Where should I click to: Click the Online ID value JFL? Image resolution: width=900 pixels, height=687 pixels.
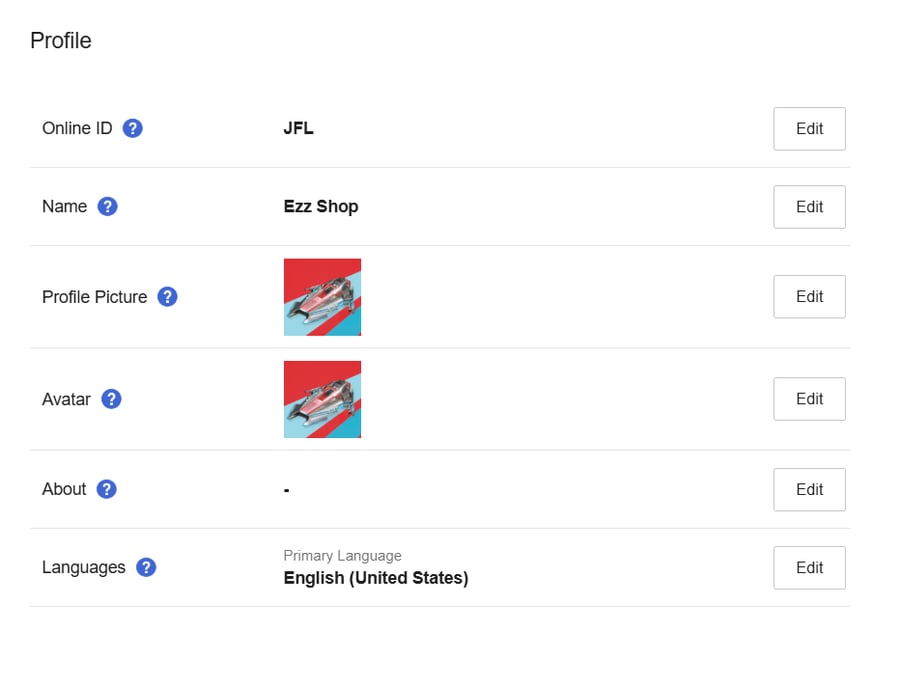298,128
